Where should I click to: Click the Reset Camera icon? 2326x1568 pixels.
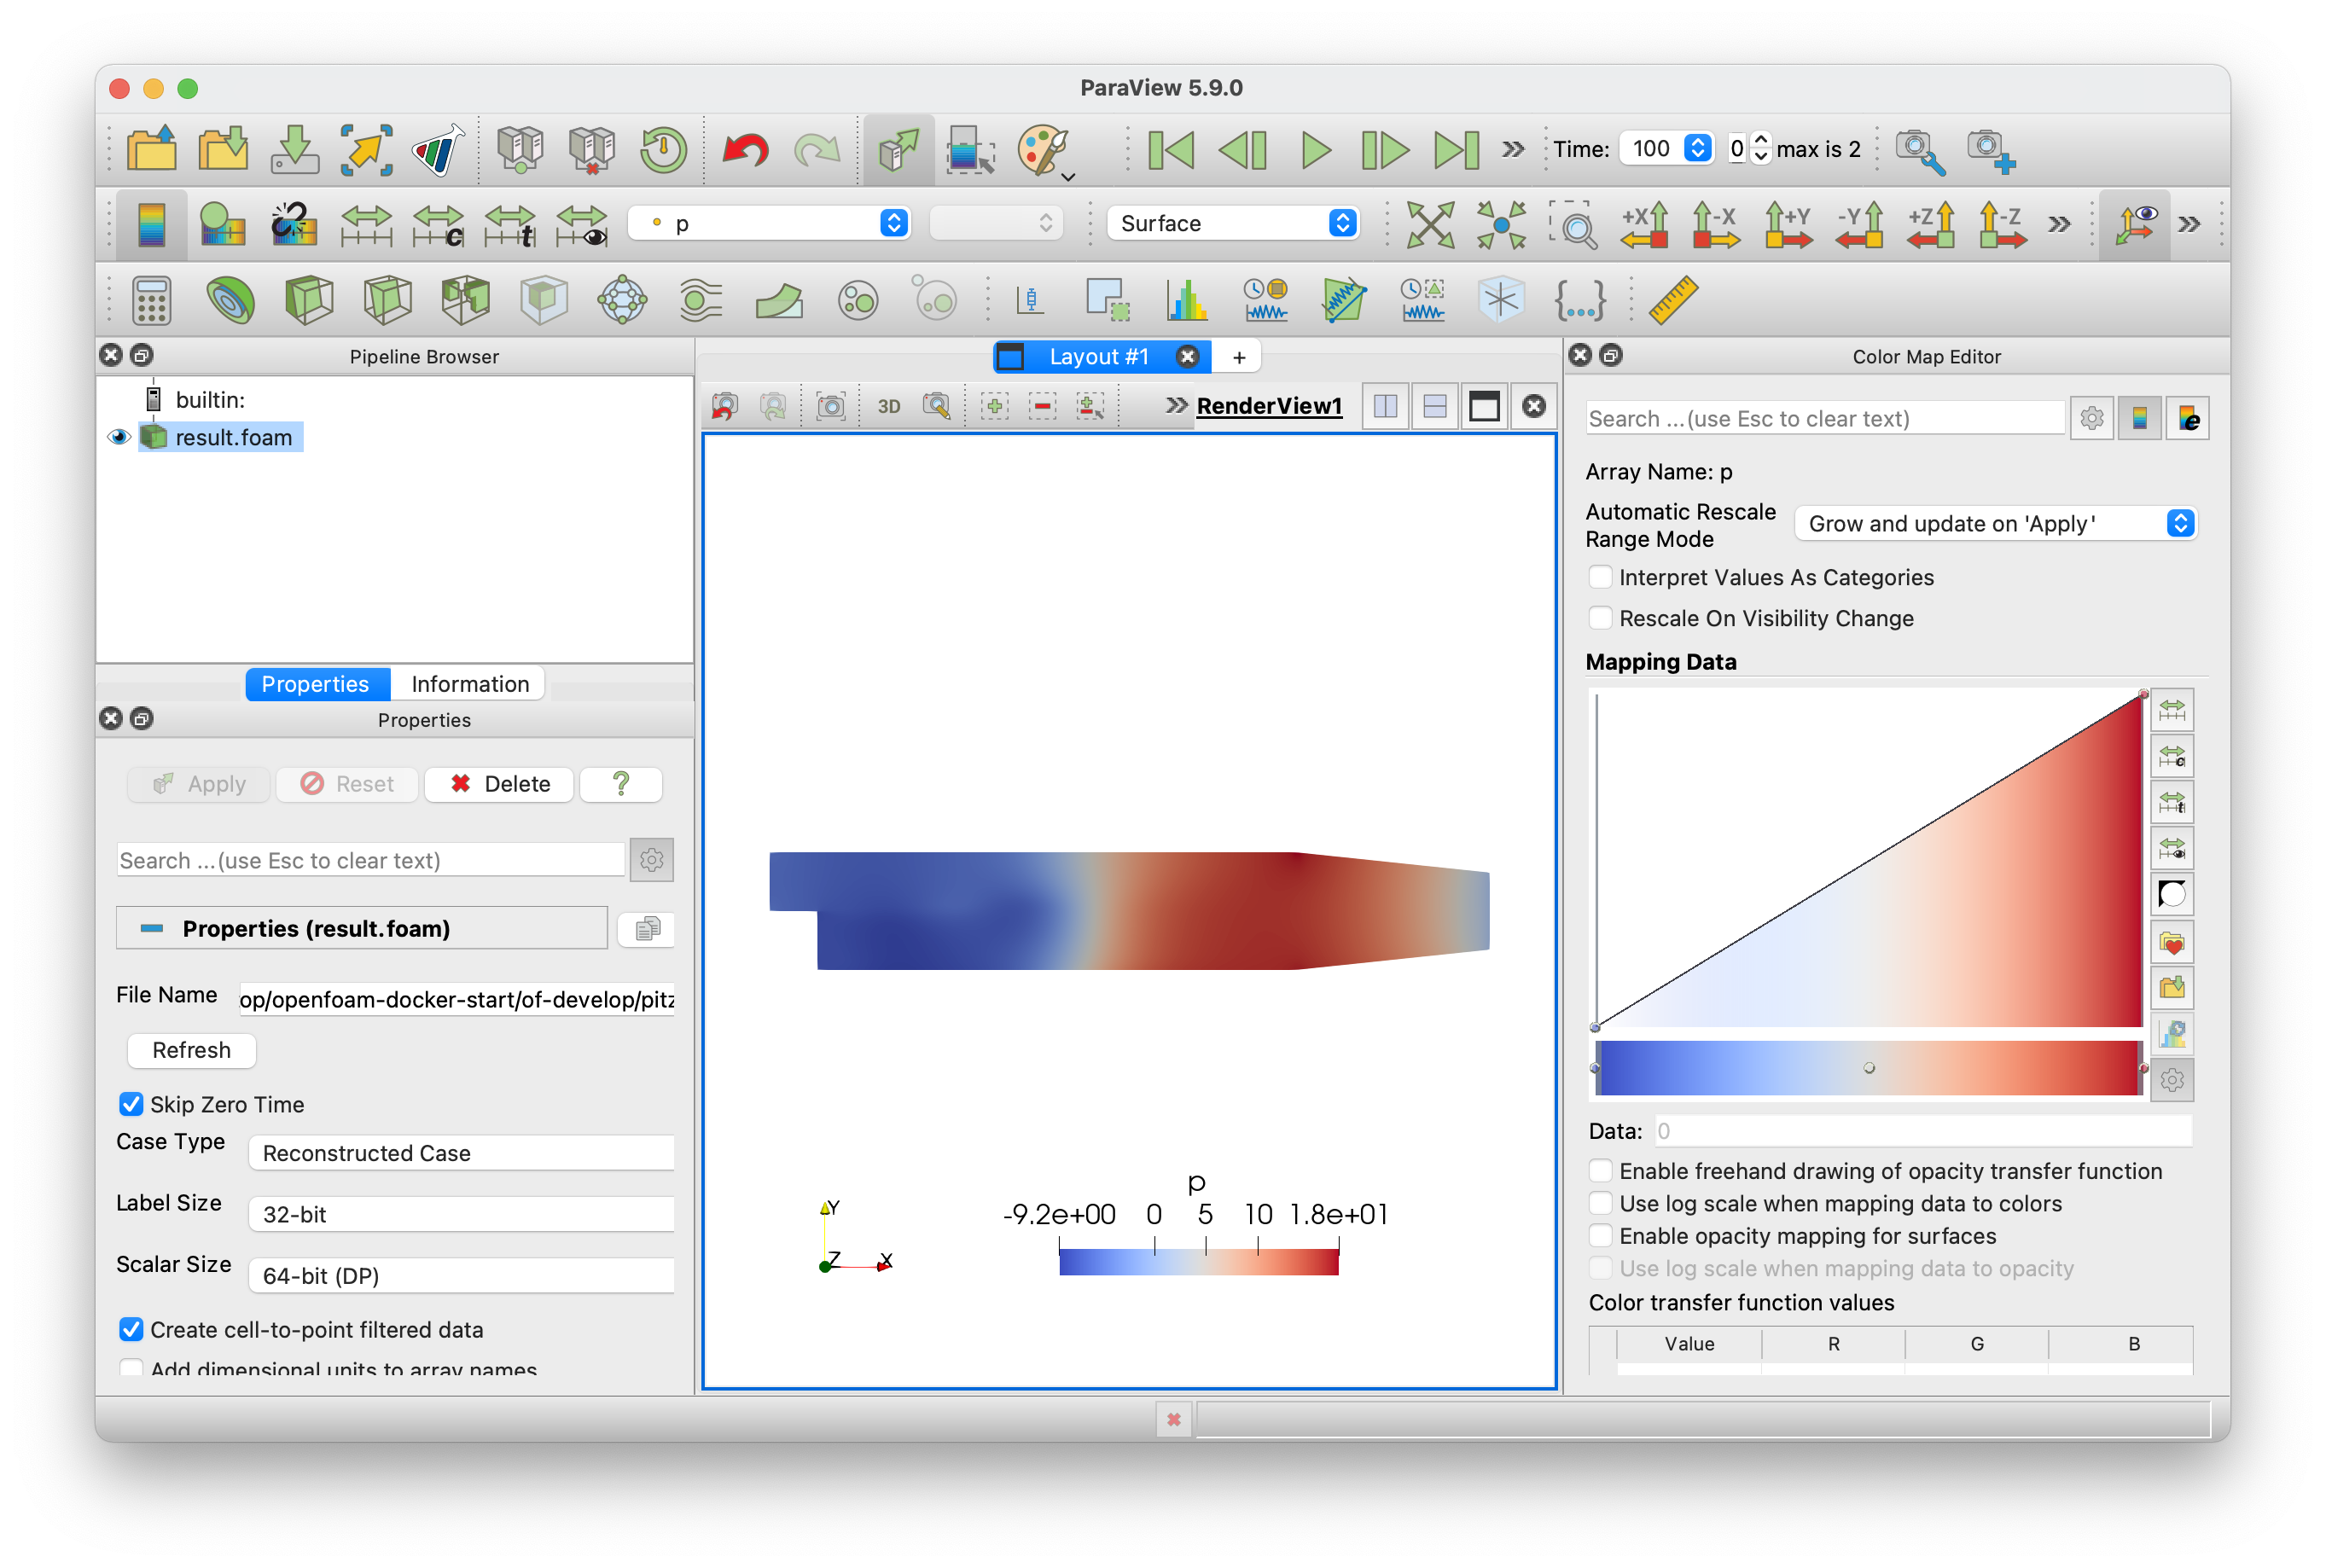(x=1430, y=224)
